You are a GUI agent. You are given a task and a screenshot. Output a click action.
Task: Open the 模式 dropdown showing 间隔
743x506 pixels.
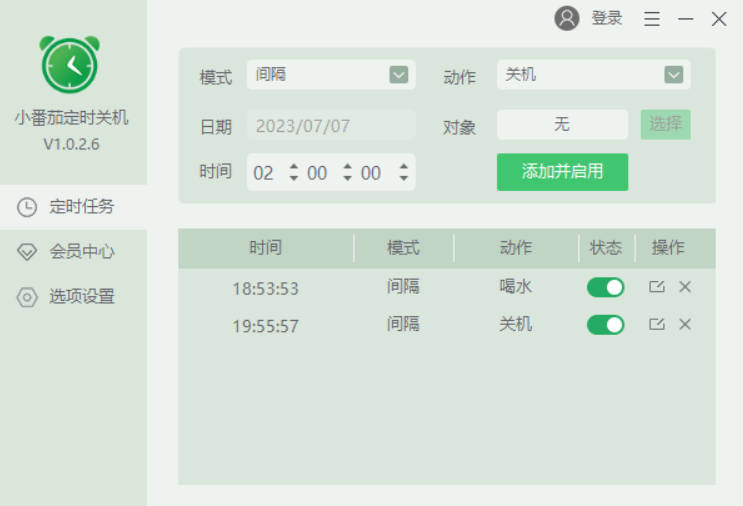click(x=331, y=74)
